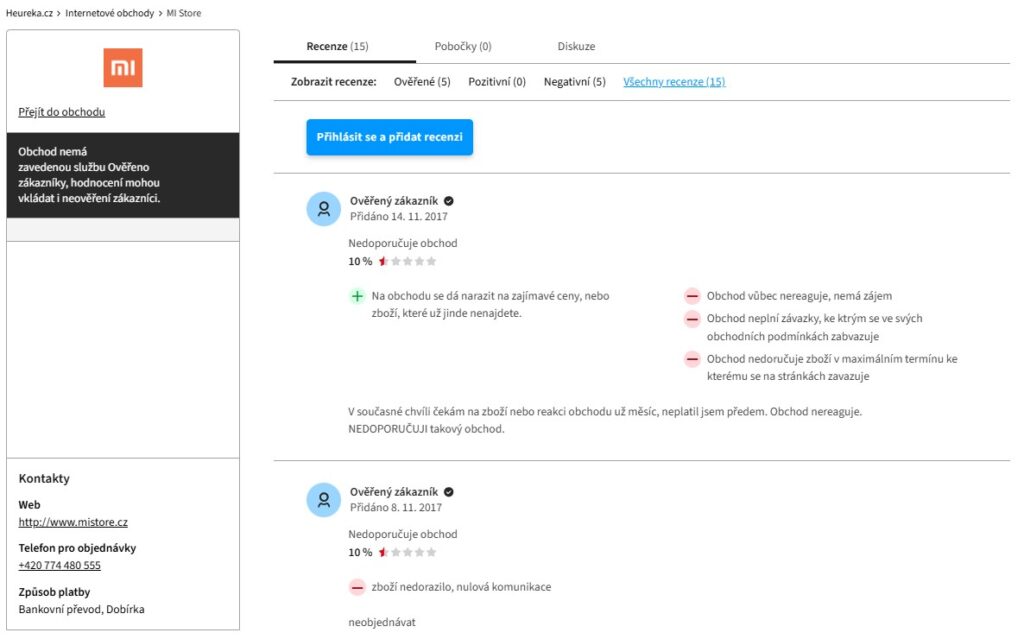Click minus icon beside 'Obchod vůbec nereaguje'
Screen dimensions: 1024x639
(692, 296)
